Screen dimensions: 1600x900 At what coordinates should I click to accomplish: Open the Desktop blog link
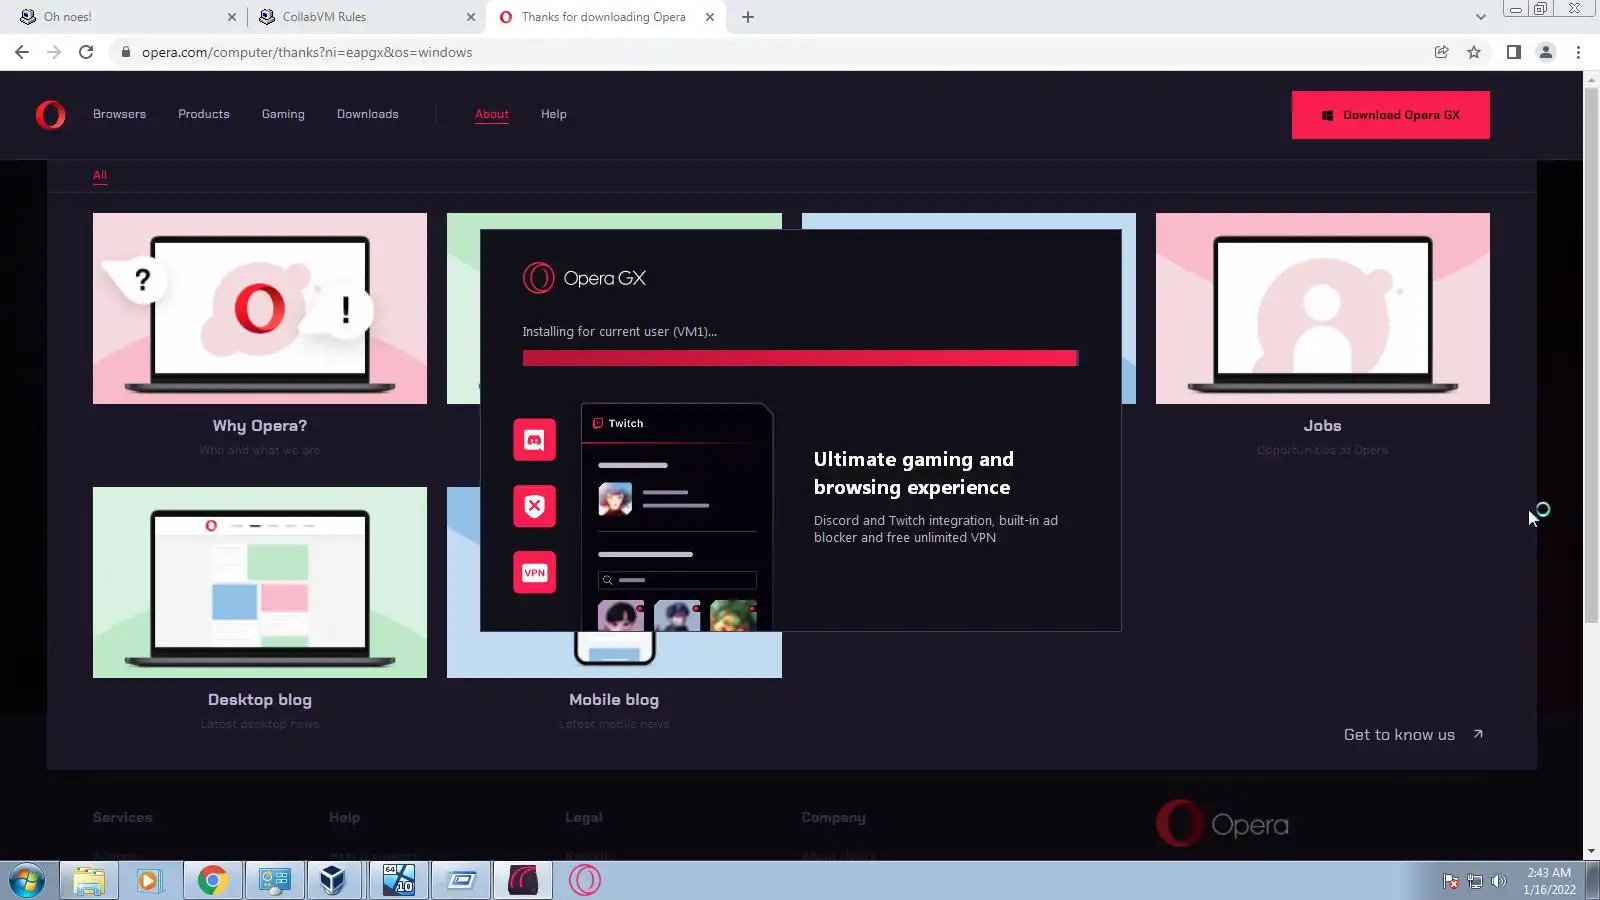click(260, 700)
